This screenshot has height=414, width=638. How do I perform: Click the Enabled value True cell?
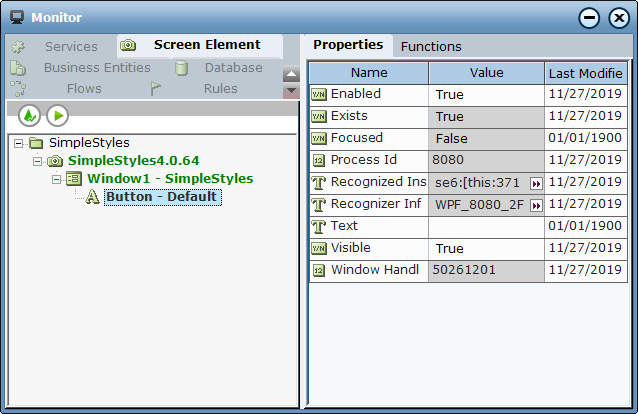[486, 95]
